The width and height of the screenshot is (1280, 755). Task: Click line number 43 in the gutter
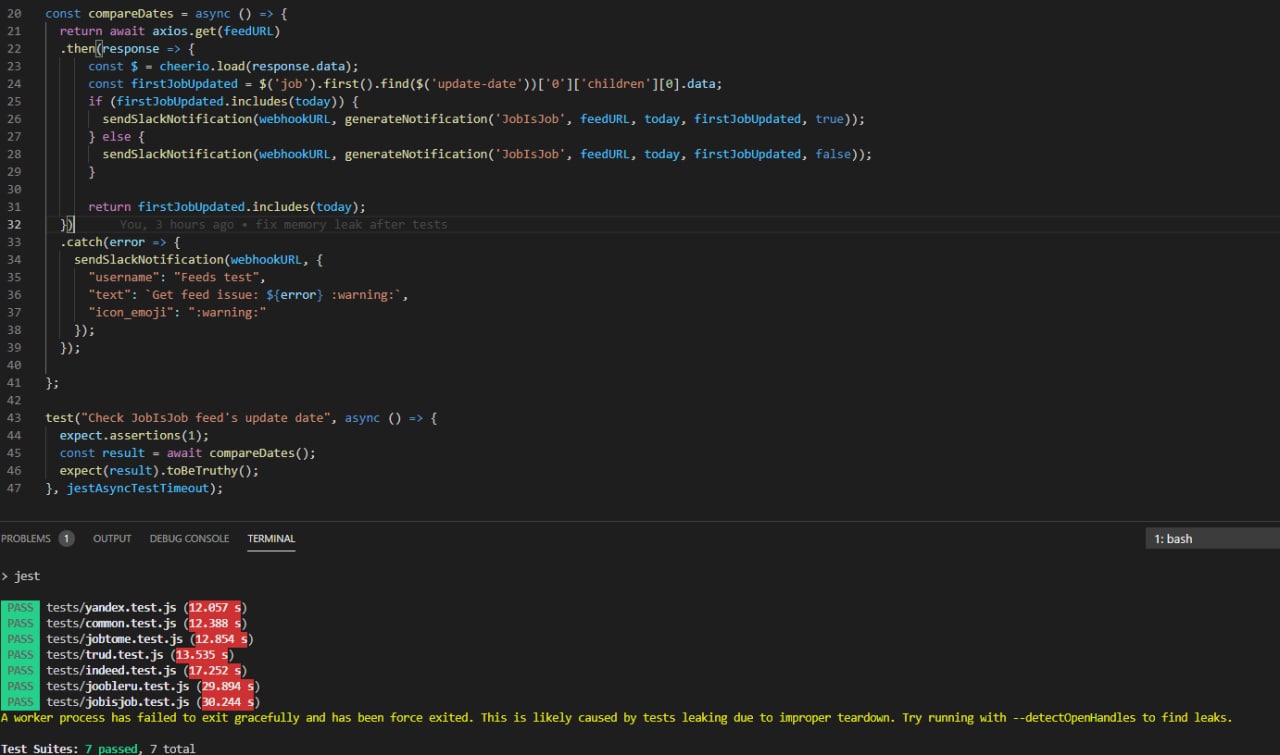click(14, 418)
